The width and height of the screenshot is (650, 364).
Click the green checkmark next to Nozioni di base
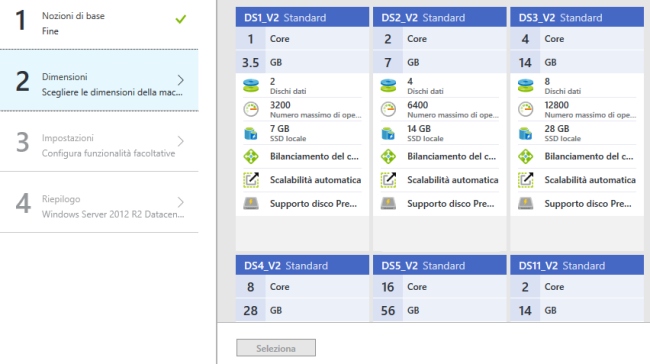pos(181,19)
